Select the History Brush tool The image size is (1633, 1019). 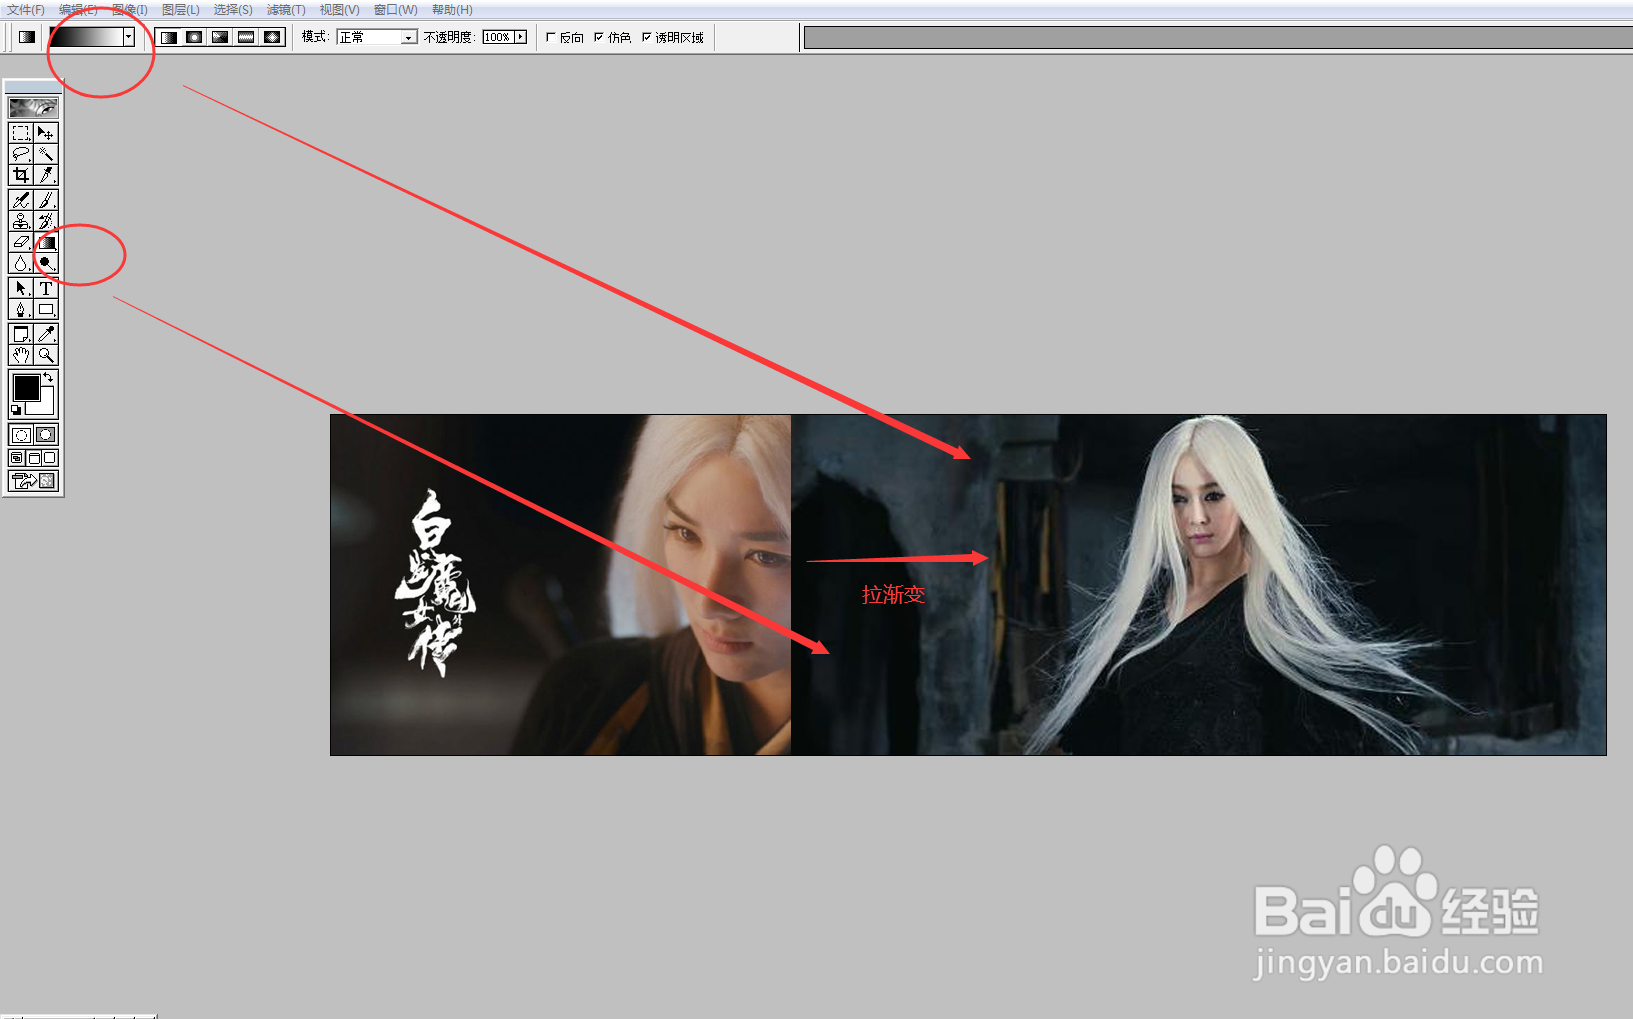point(46,221)
